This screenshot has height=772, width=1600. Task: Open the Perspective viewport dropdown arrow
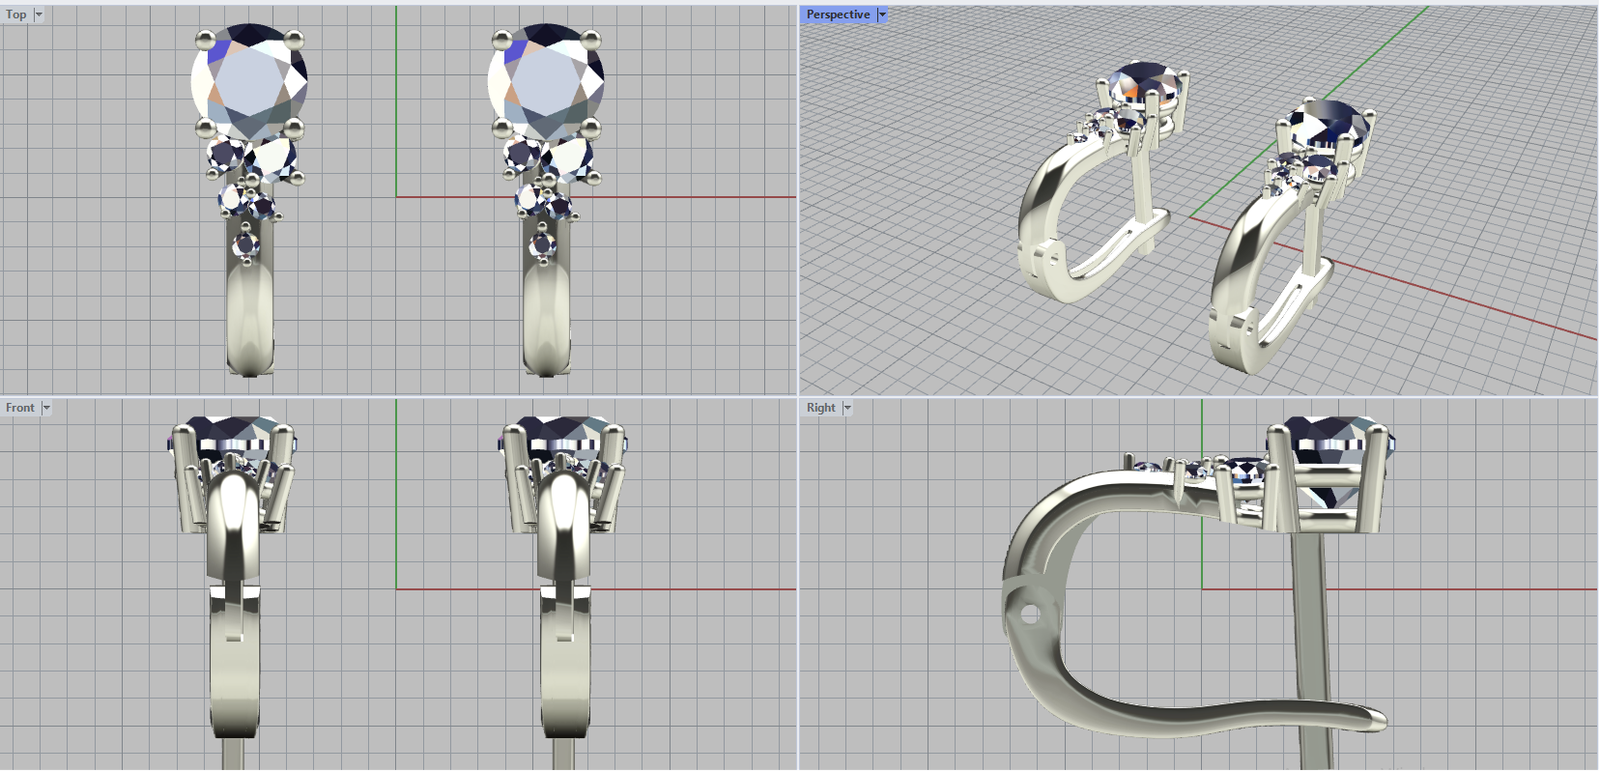click(882, 15)
